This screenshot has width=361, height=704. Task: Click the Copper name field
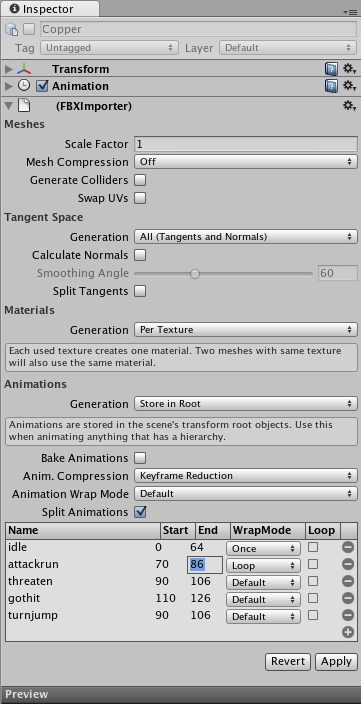coord(198,29)
